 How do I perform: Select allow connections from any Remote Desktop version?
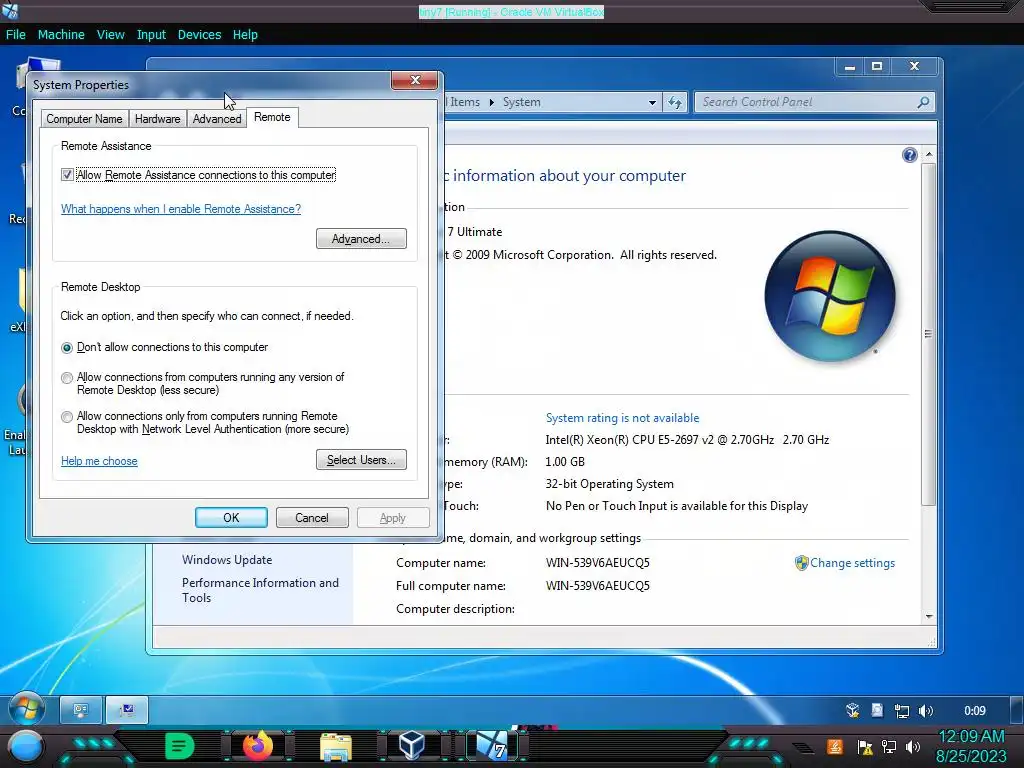pyautogui.click(x=67, y=377)
